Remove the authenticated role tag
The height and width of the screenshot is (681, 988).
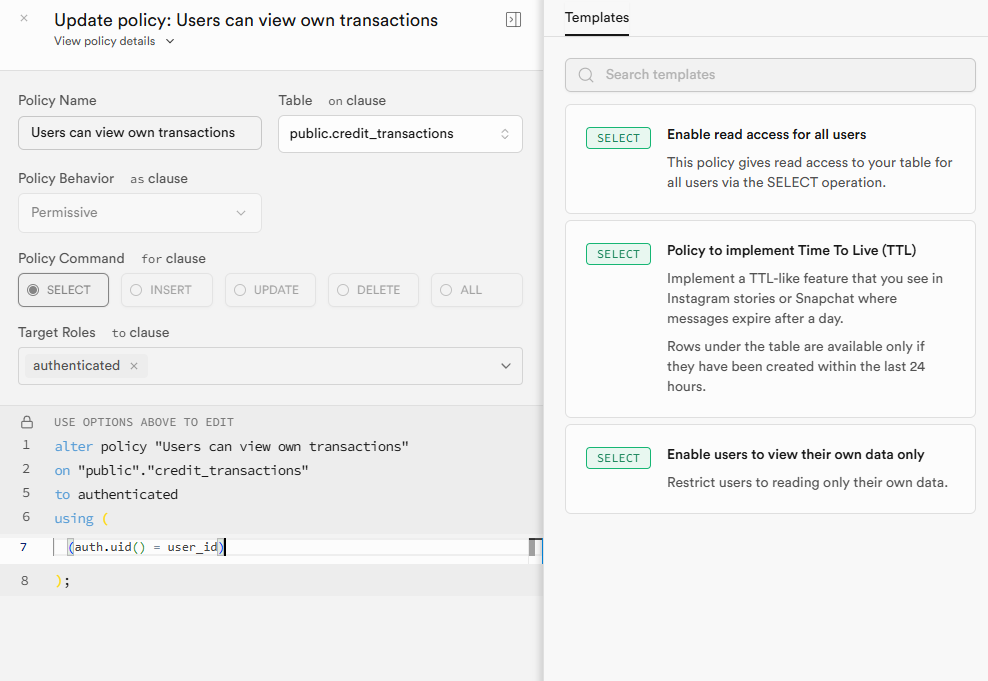point(134,366)
